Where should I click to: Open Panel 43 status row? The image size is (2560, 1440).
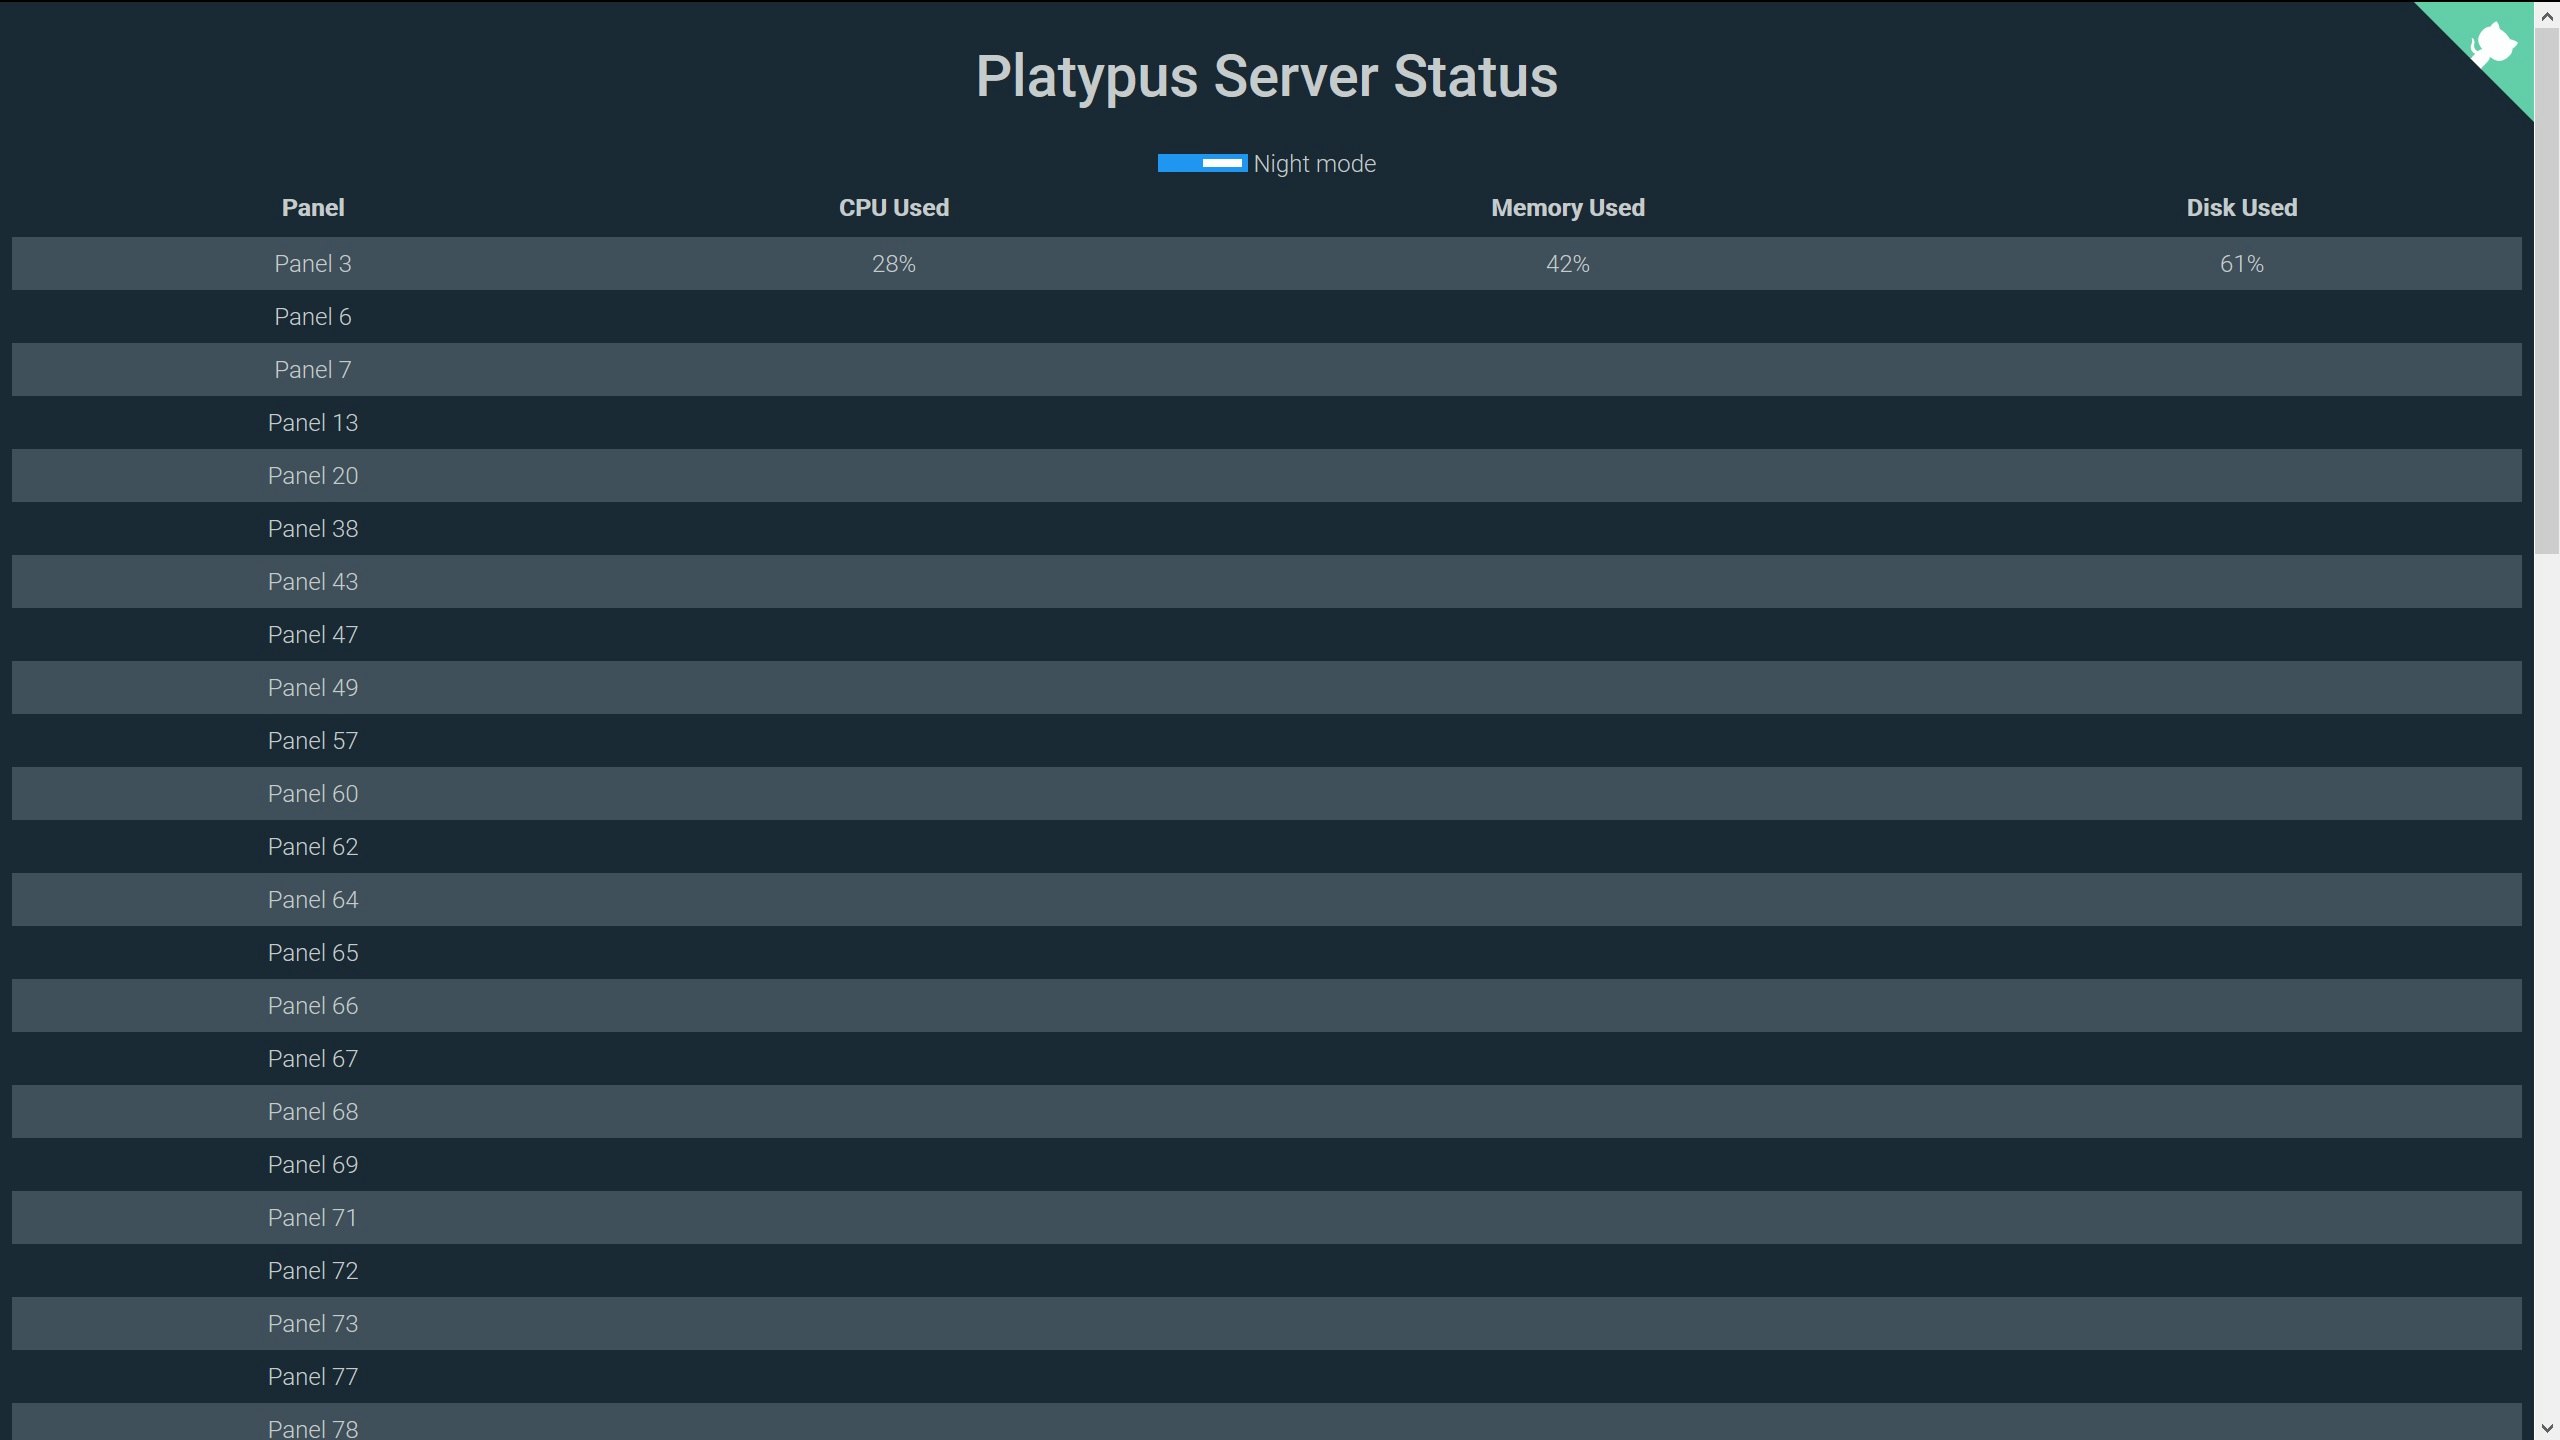[x=313, y=581]
